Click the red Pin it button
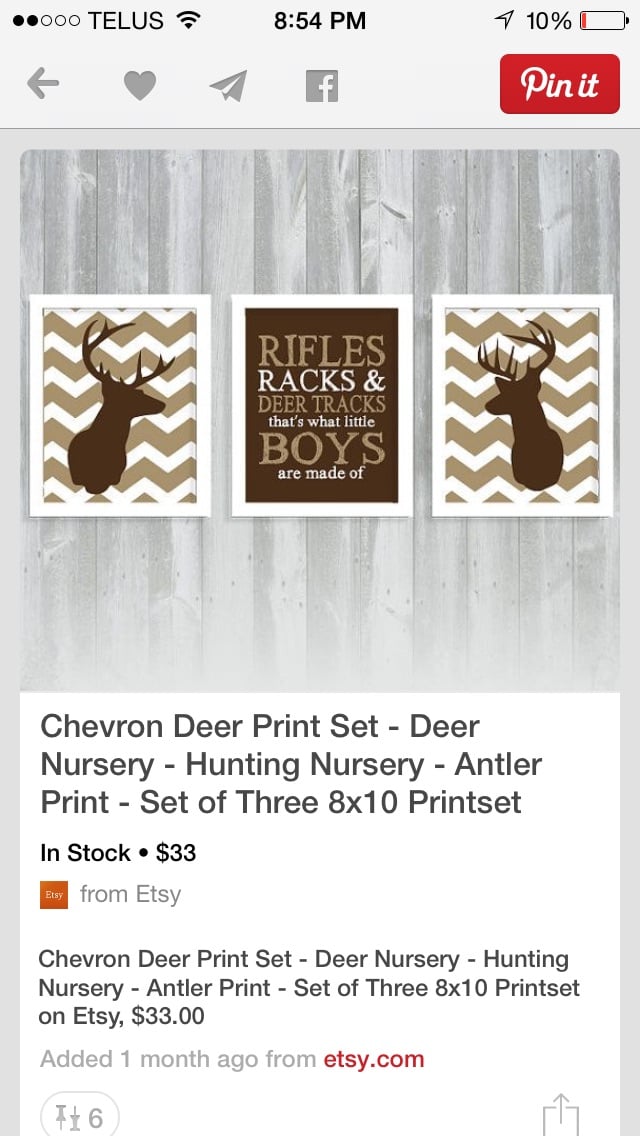640x1136 pixels. (560, 84)
